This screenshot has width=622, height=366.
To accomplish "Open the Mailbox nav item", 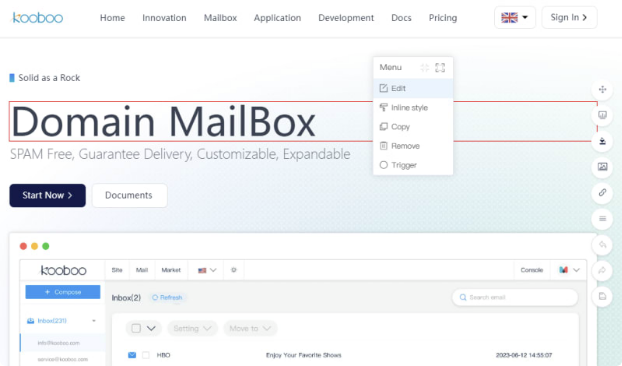I will pos(220,18).
